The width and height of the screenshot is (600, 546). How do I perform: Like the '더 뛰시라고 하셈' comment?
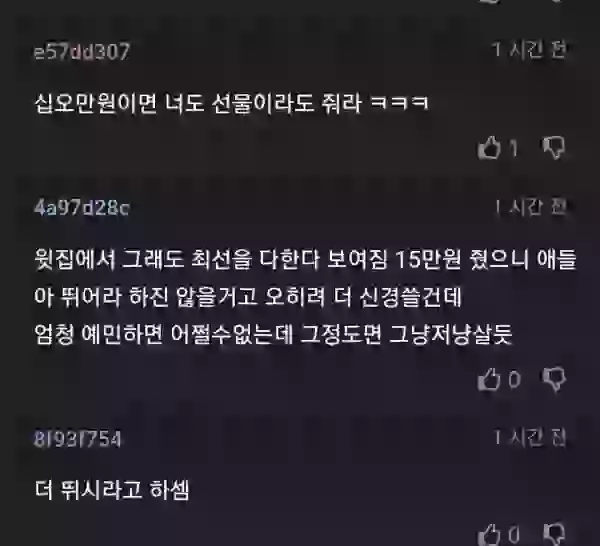coord(489,534)
